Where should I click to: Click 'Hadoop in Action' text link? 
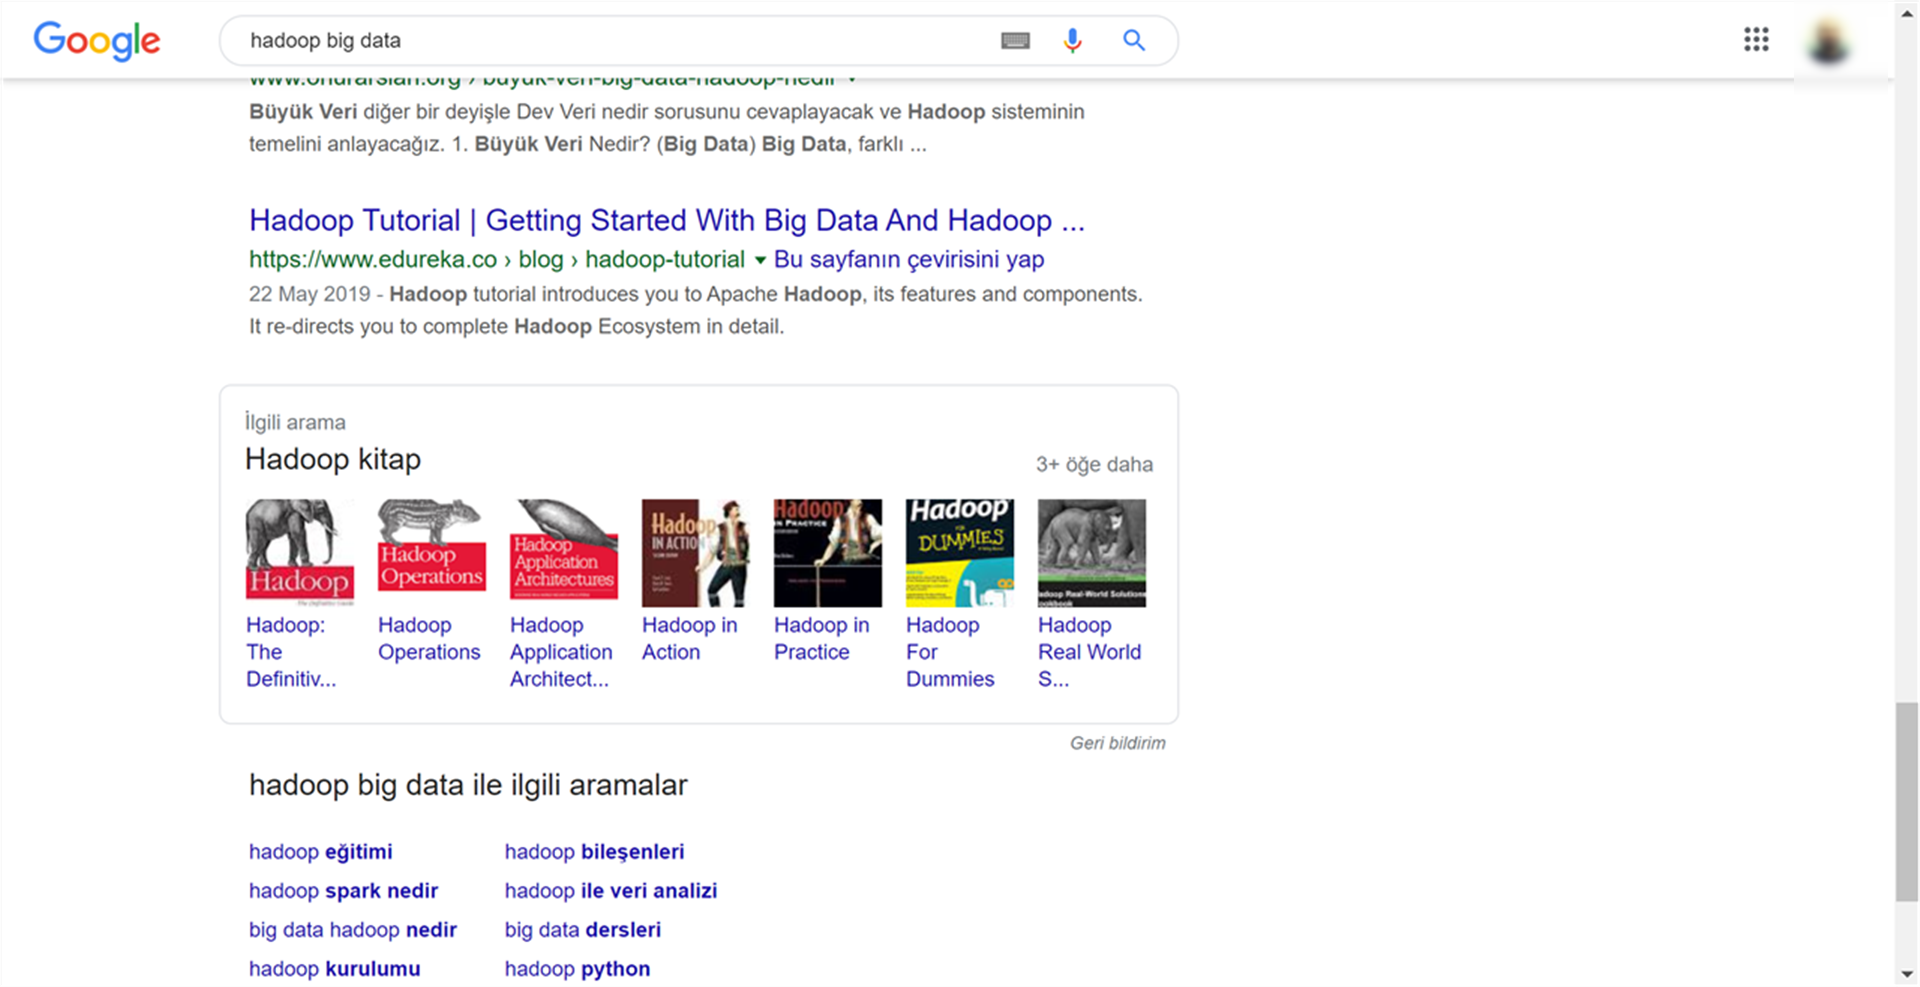(690, 639)
